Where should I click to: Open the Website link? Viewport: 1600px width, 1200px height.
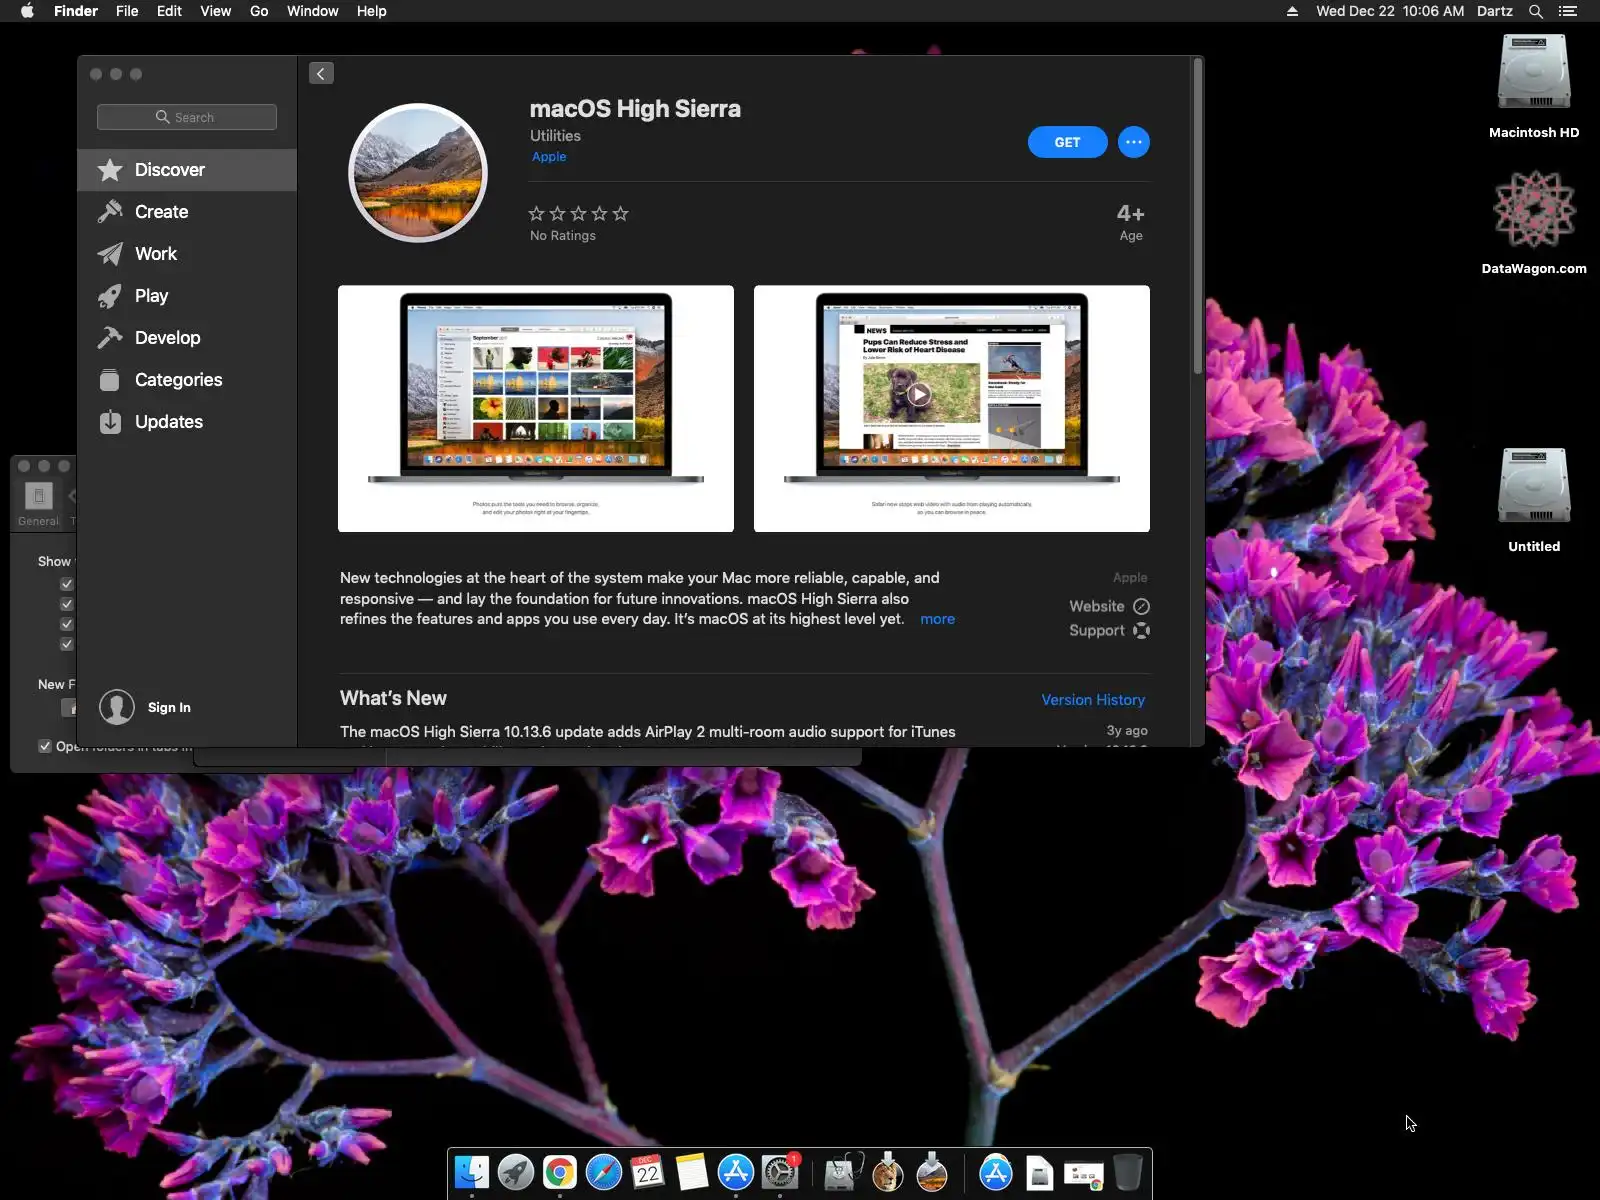pos(1109,606)
